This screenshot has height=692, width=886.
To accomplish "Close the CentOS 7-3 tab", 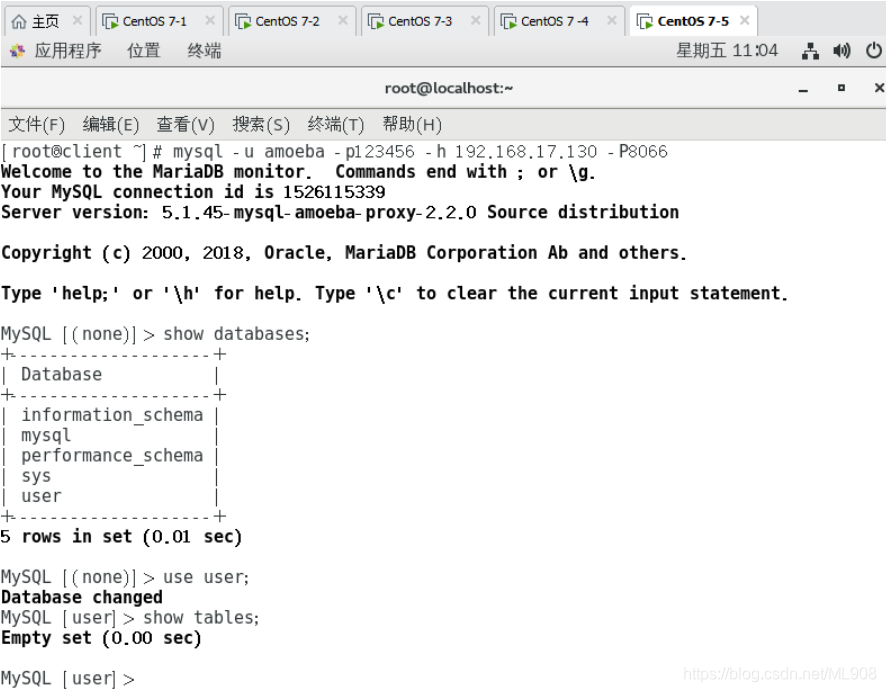I will (476, 21).
